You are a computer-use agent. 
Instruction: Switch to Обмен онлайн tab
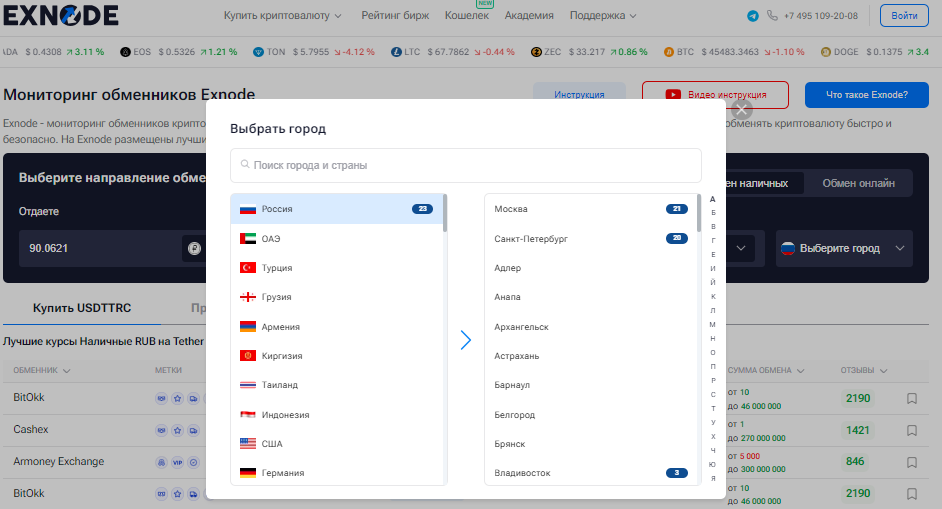pos(858,183)
